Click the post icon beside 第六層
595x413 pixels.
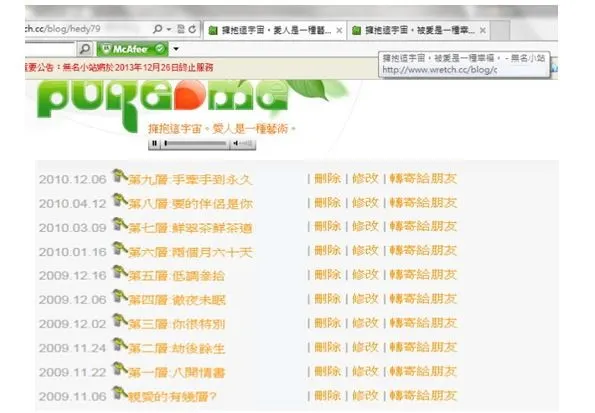click(120, 249)
